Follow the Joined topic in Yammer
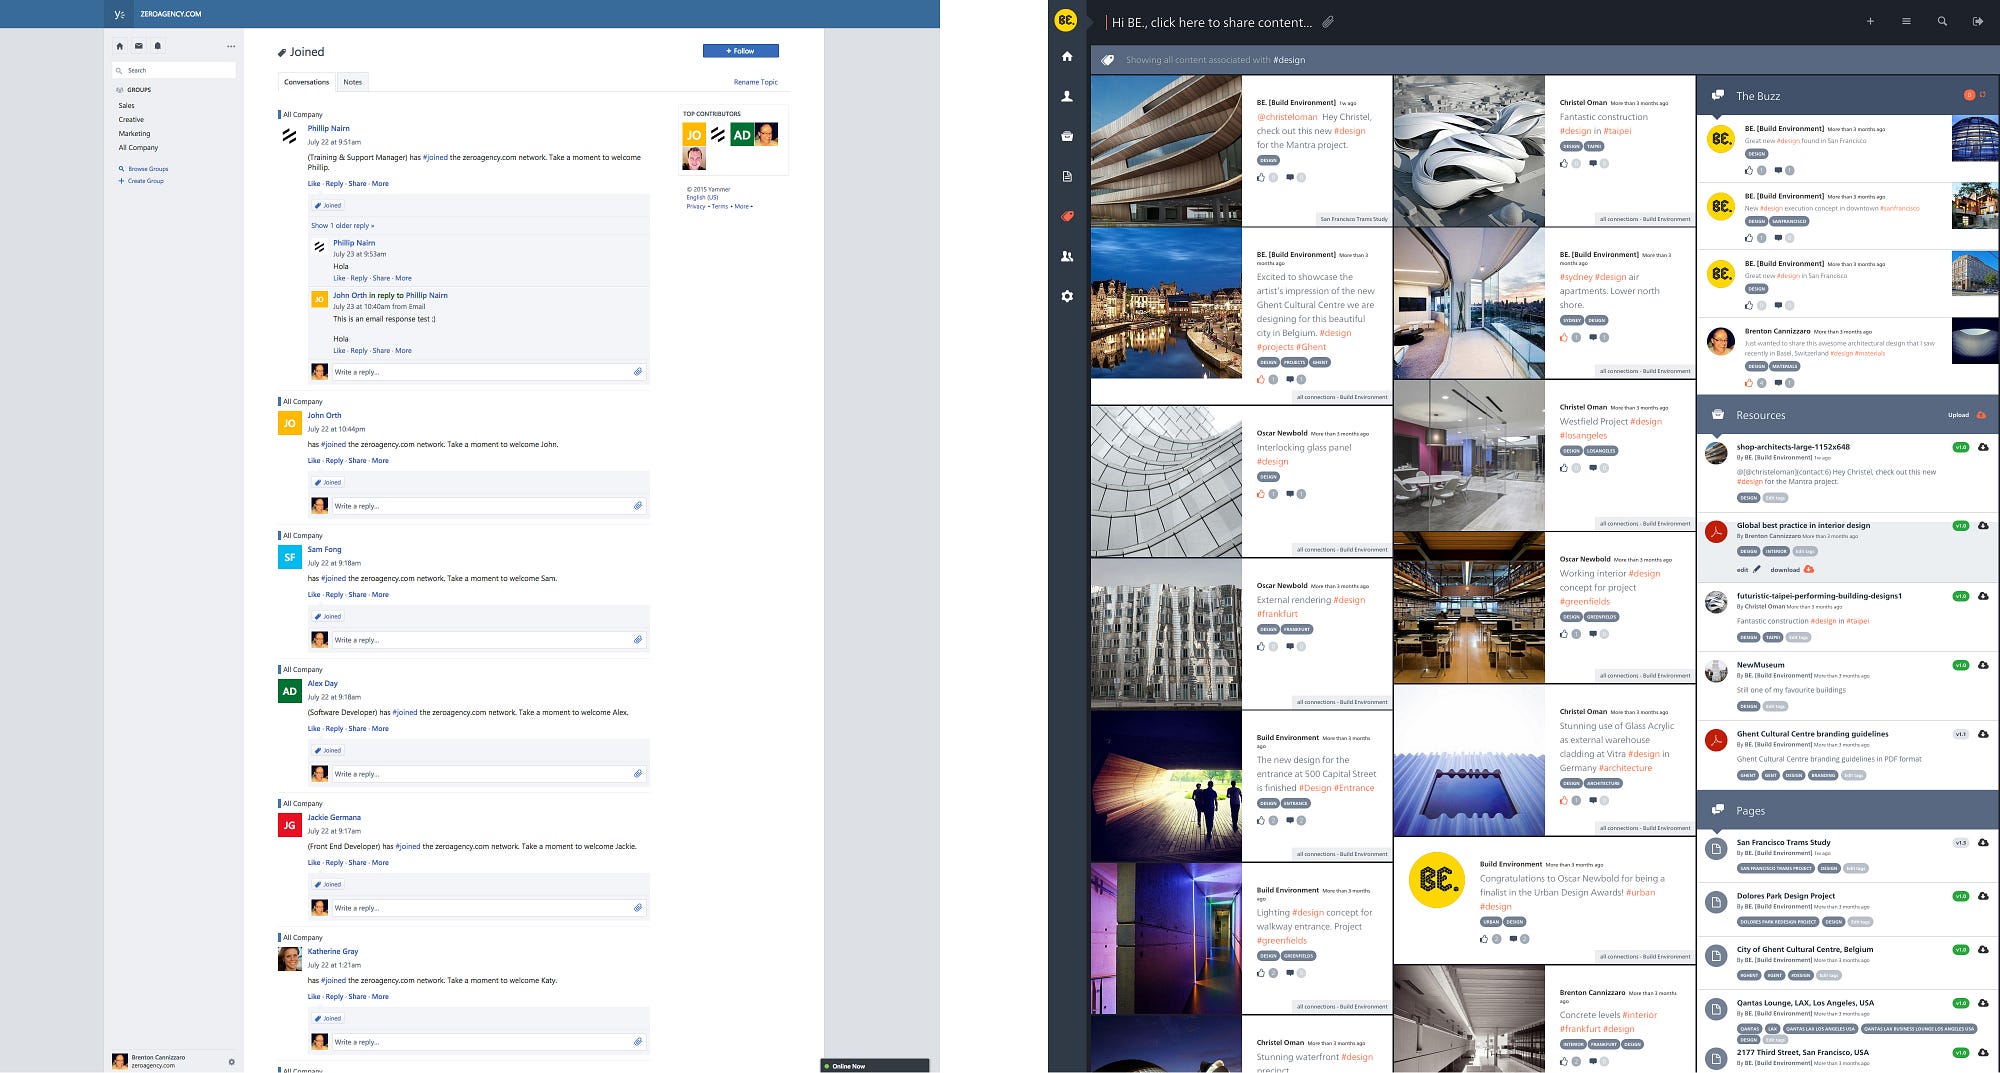Image resolution: width=2000 pixels, height=1073 pixels. coord(740,51)
